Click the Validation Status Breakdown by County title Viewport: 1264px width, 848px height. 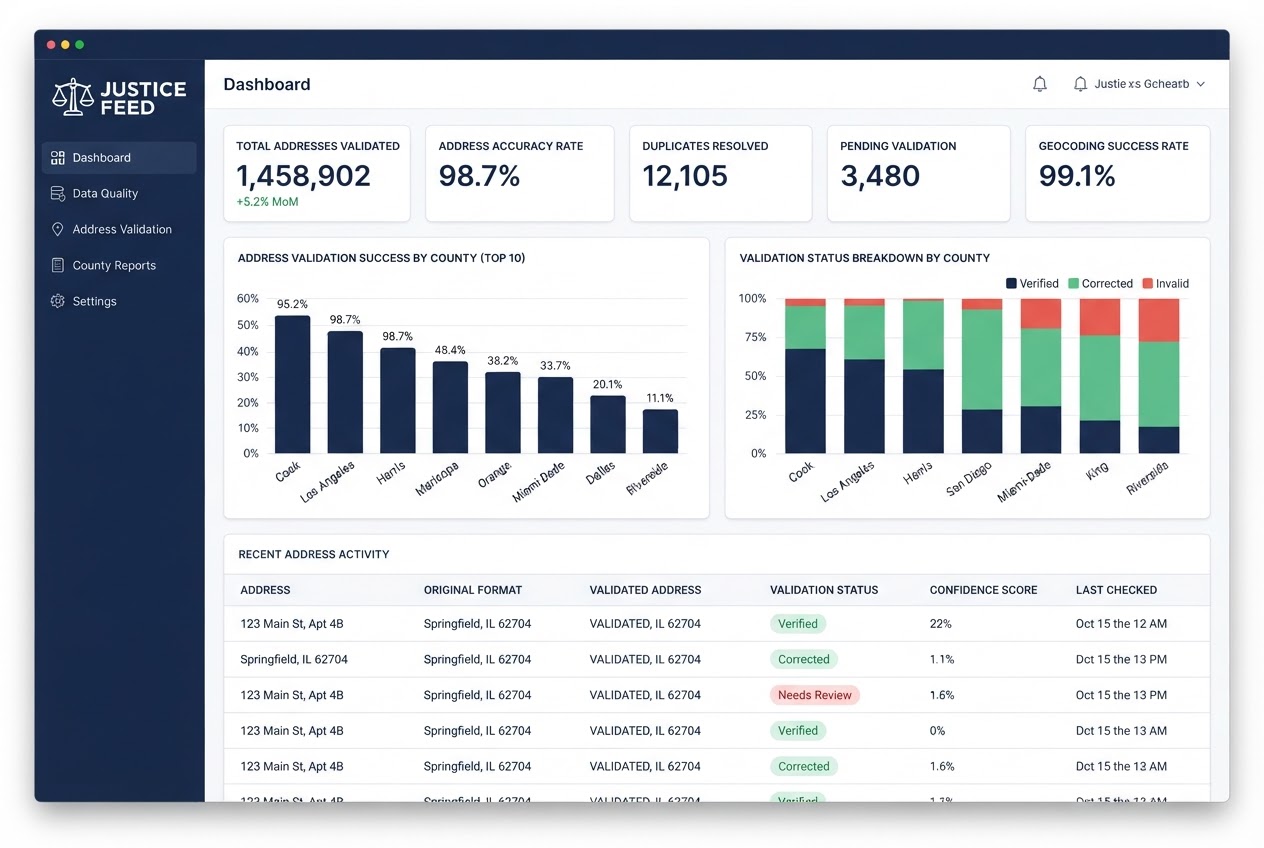click(x=865, y=258)
